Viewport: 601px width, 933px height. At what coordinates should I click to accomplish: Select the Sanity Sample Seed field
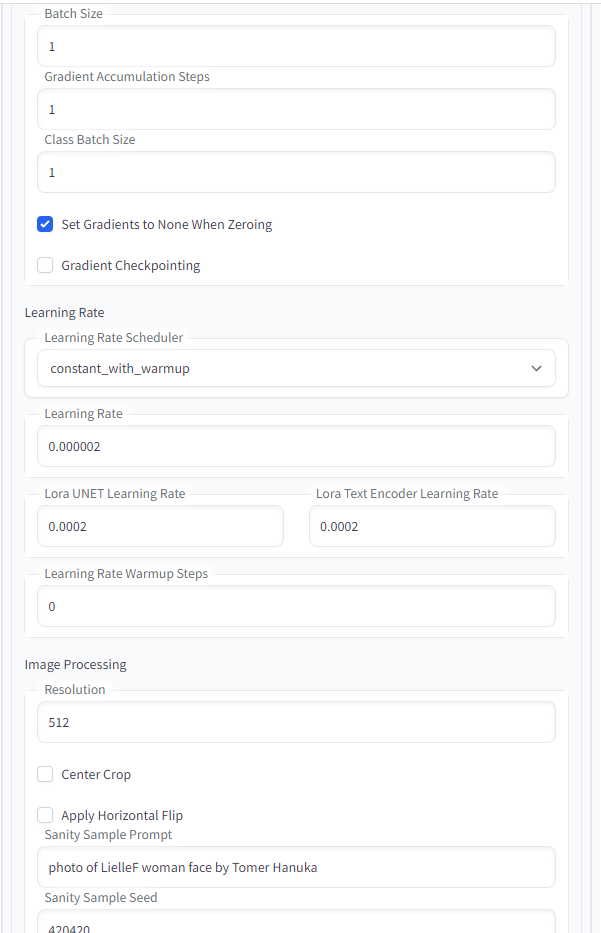pos(296,925)
